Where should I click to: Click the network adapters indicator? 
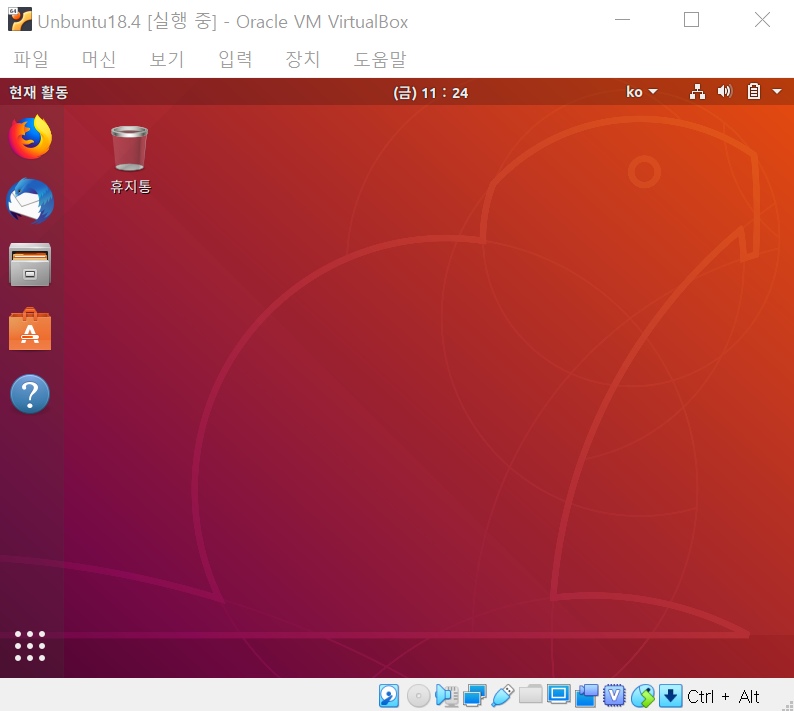point(474,696)
